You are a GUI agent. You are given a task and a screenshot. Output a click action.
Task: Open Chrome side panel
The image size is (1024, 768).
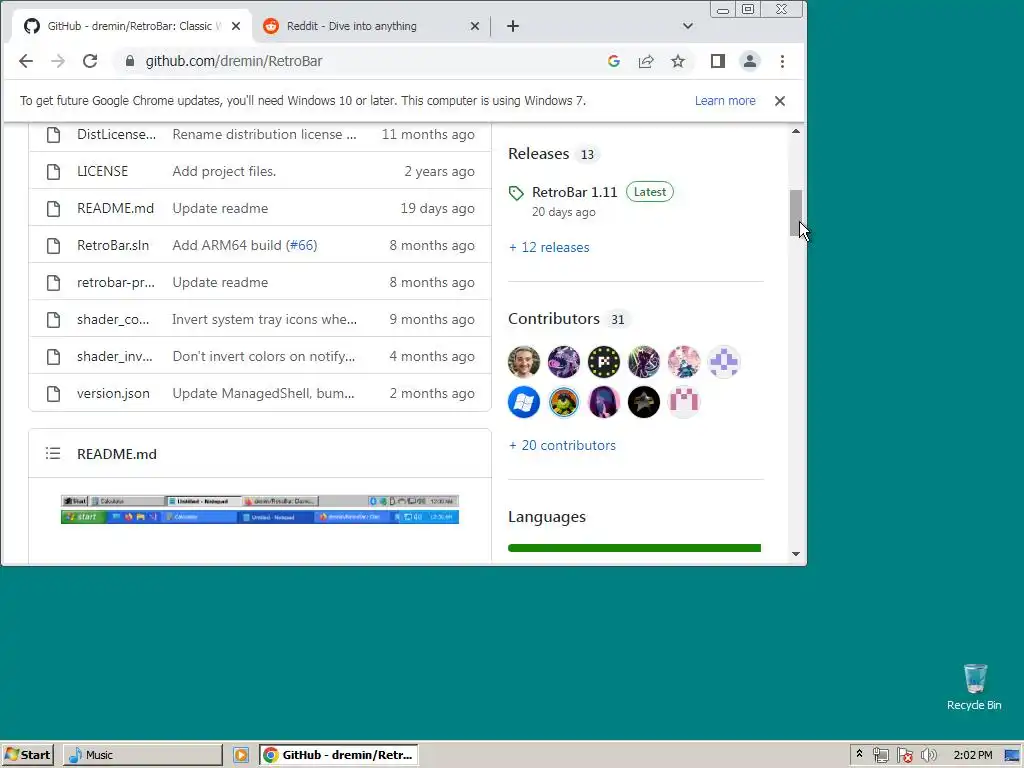coord(718,61)
